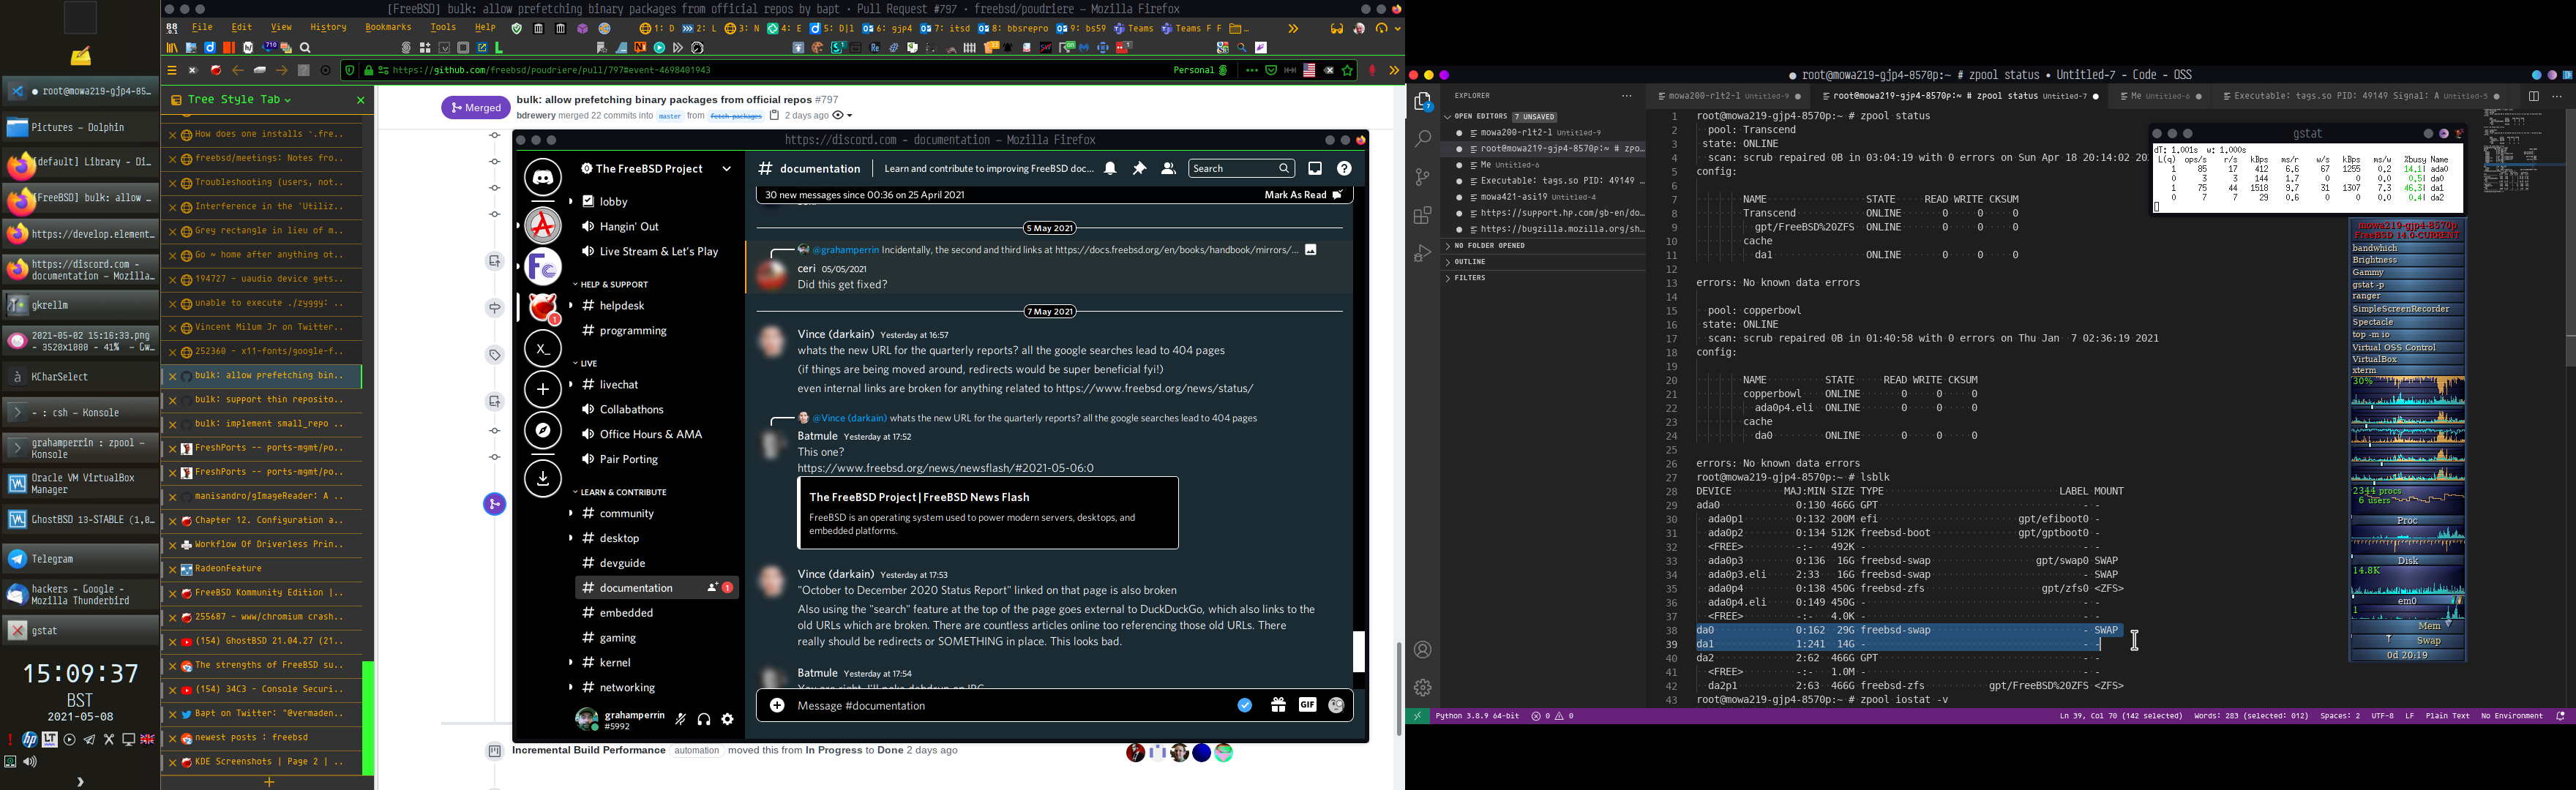Open the Source Control view in Code
Screen dimensions: 2576x790
click(1423, 177)
